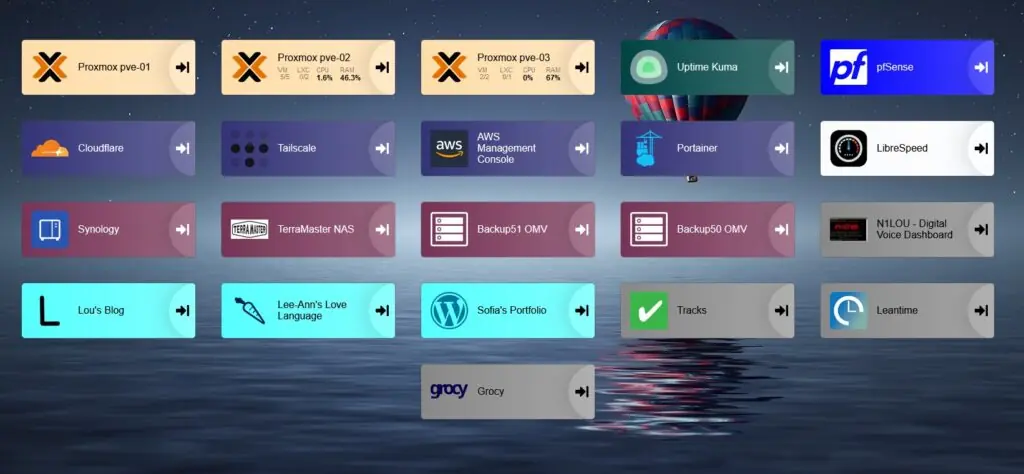Open Lee-Ann's Love Language via arrow icon
The width and height of the screenshot is (1024, 474).
click(382, 311)
